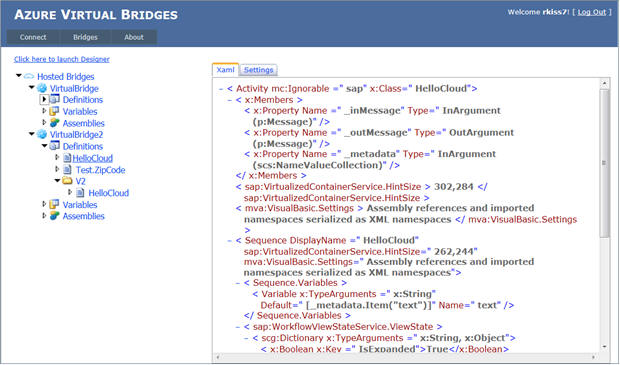Viewport: 620px width, 365px height.
Task: Click the Log Out link
Action: pos(592,12)
